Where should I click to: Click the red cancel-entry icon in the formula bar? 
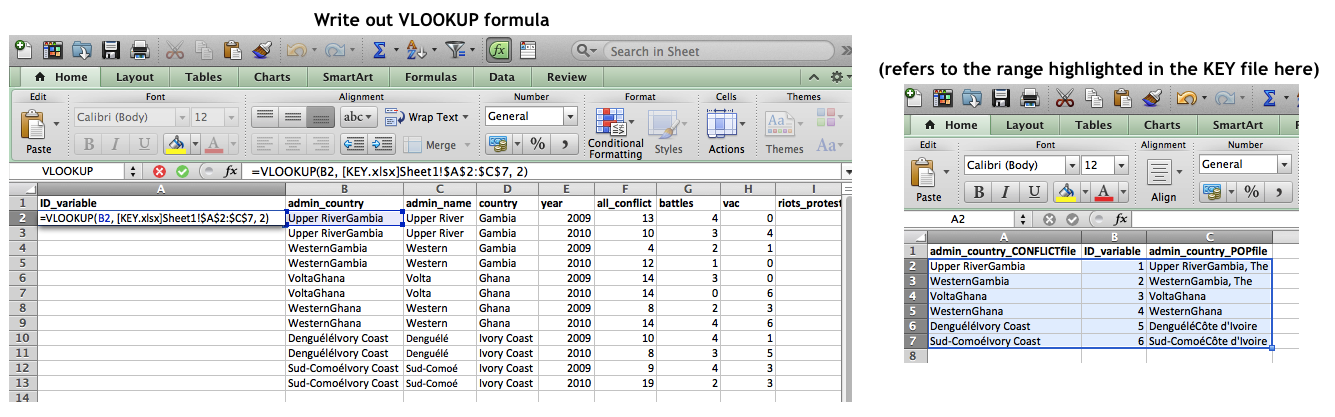pos(159,171)
